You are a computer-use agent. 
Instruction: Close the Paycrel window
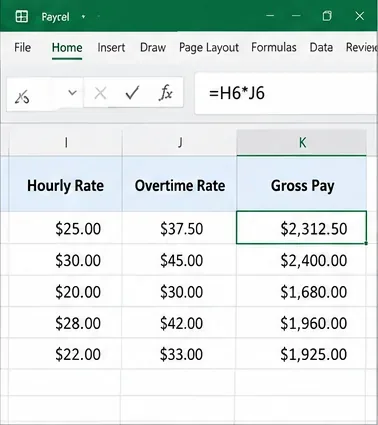click(x=360, y=16)
